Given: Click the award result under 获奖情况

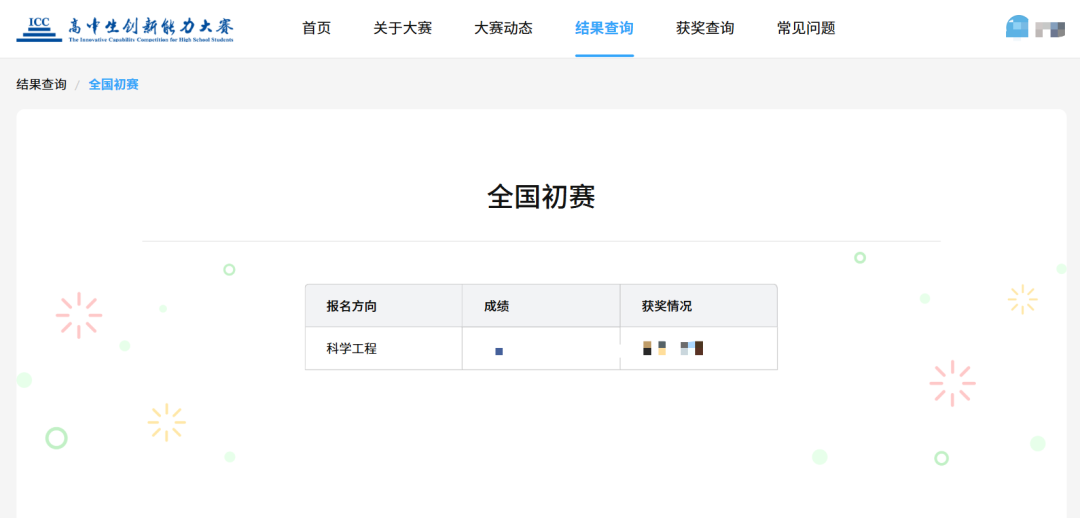Looking at the screenshot, I should (673, 348).
